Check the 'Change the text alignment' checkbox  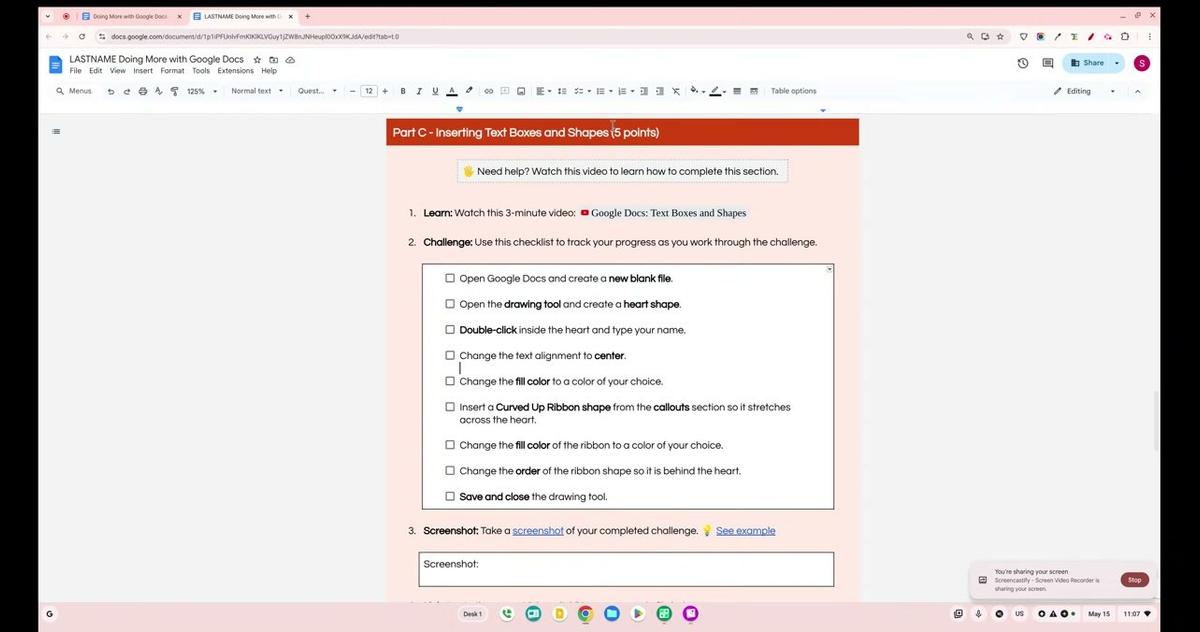pyautogui.click(x=450, y=355)
